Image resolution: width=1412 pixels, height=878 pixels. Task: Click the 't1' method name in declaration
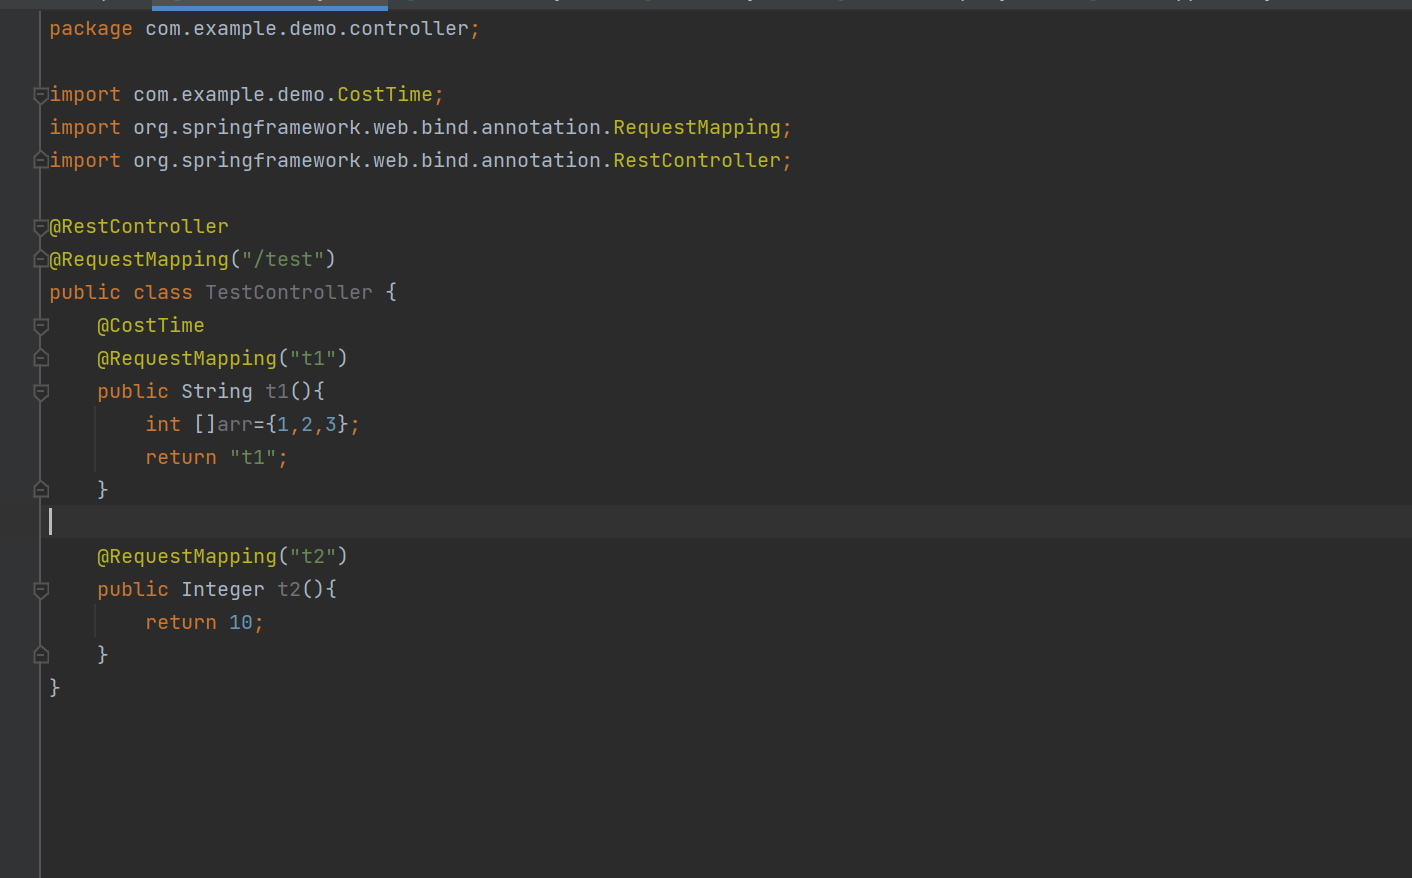277,391
